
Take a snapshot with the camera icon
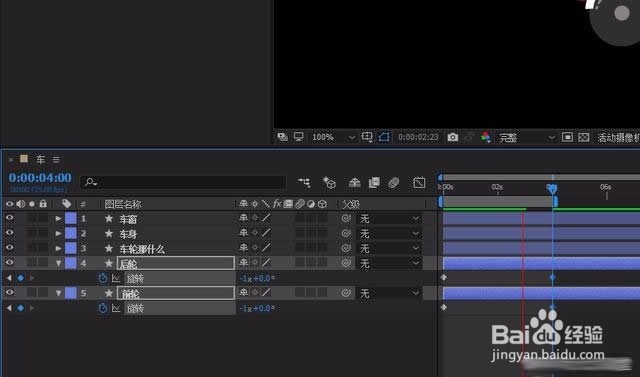coord(453,137)
